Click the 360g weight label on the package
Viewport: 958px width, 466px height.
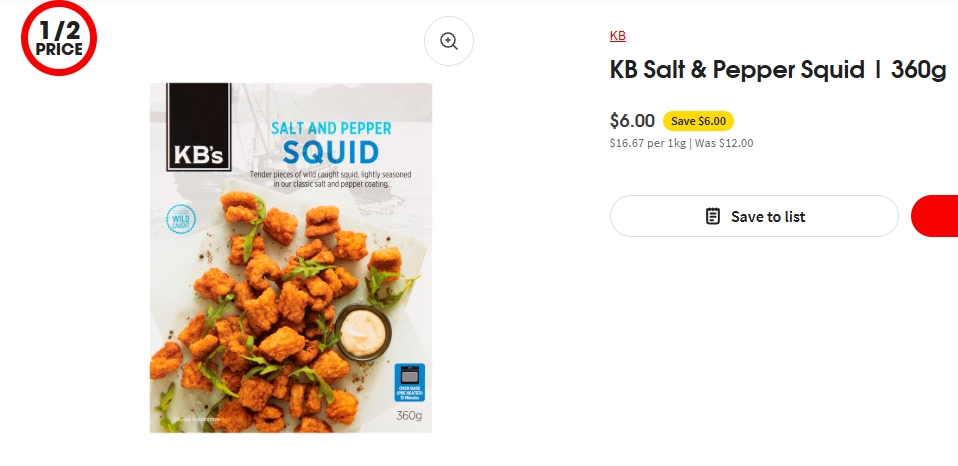pos(409,415)
